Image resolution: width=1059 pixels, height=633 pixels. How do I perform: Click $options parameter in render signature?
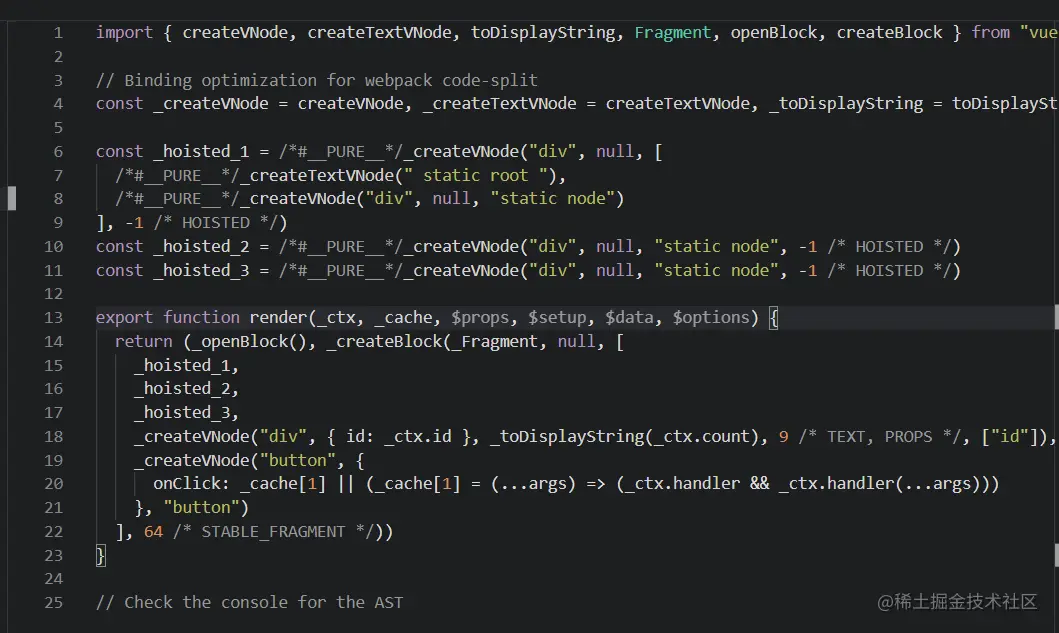pos(711,318)
